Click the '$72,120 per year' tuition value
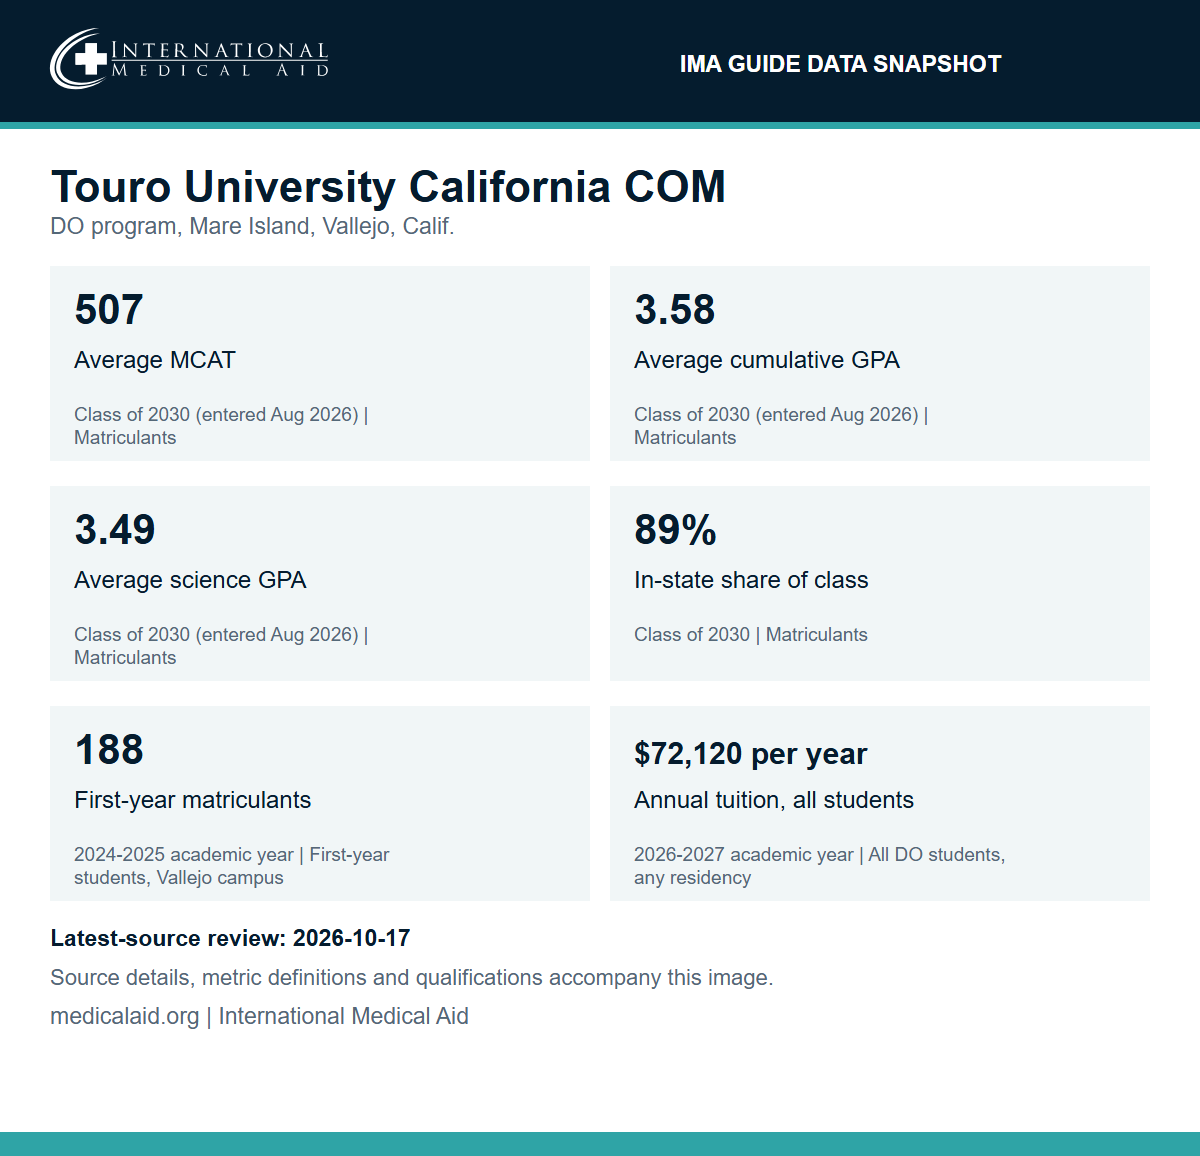This screenshot has width=1200, height=1156. click(x=751, y=754)
